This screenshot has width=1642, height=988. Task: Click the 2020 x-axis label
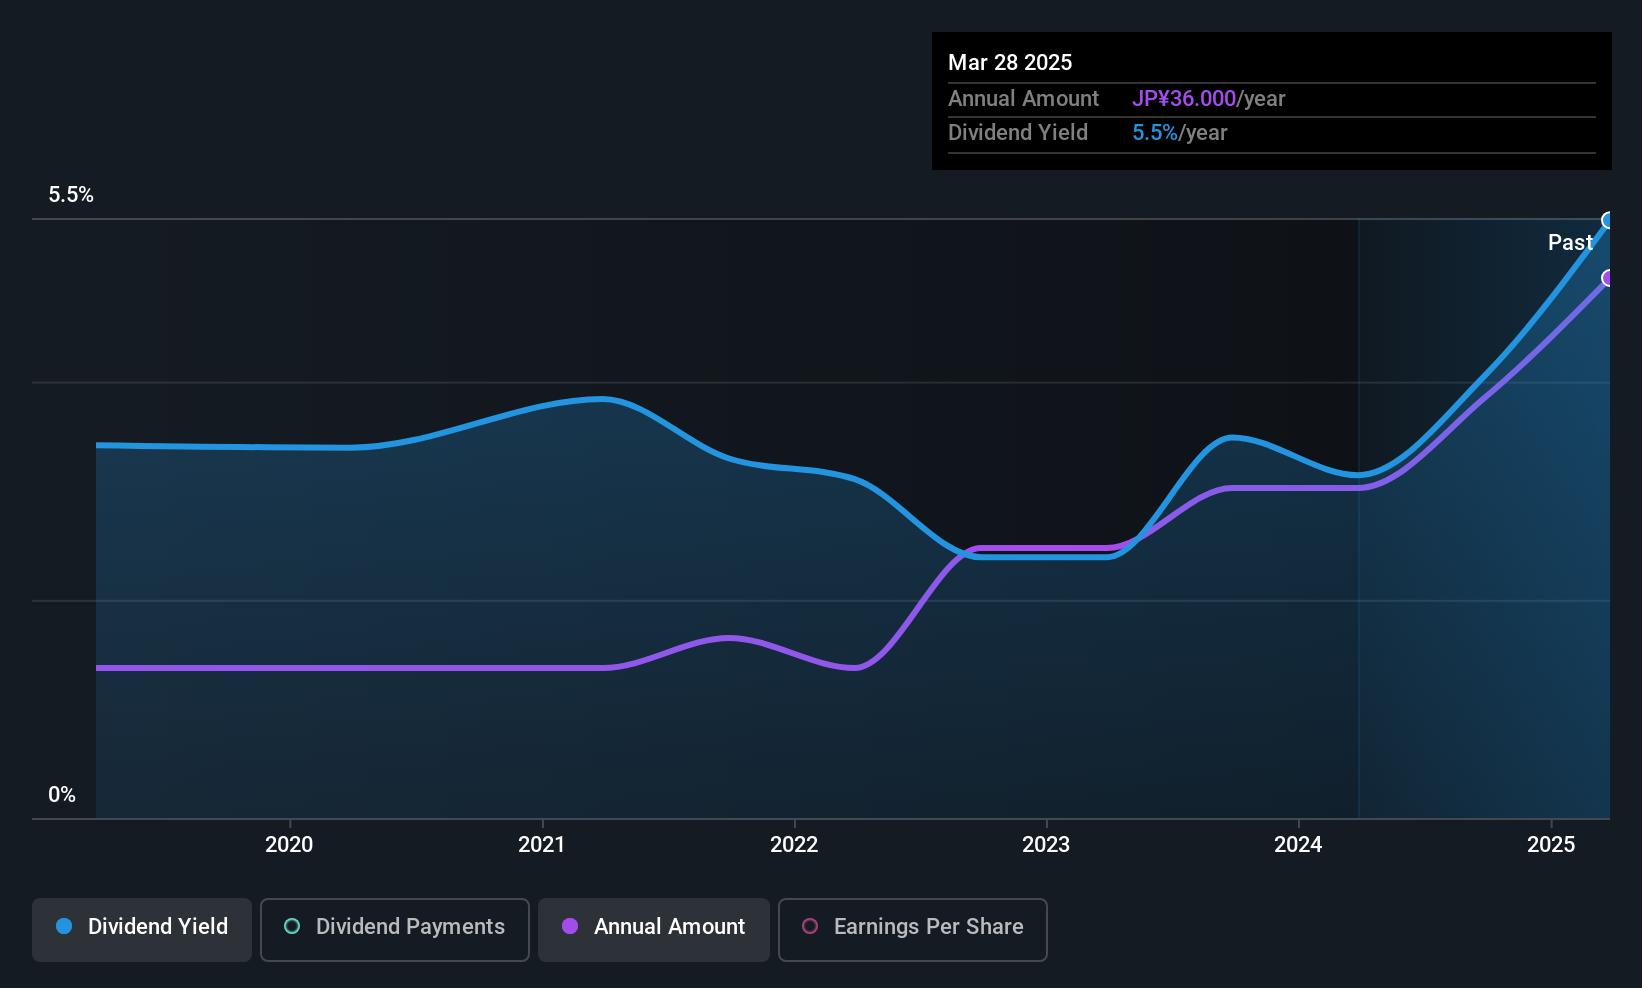pos(289,845)
